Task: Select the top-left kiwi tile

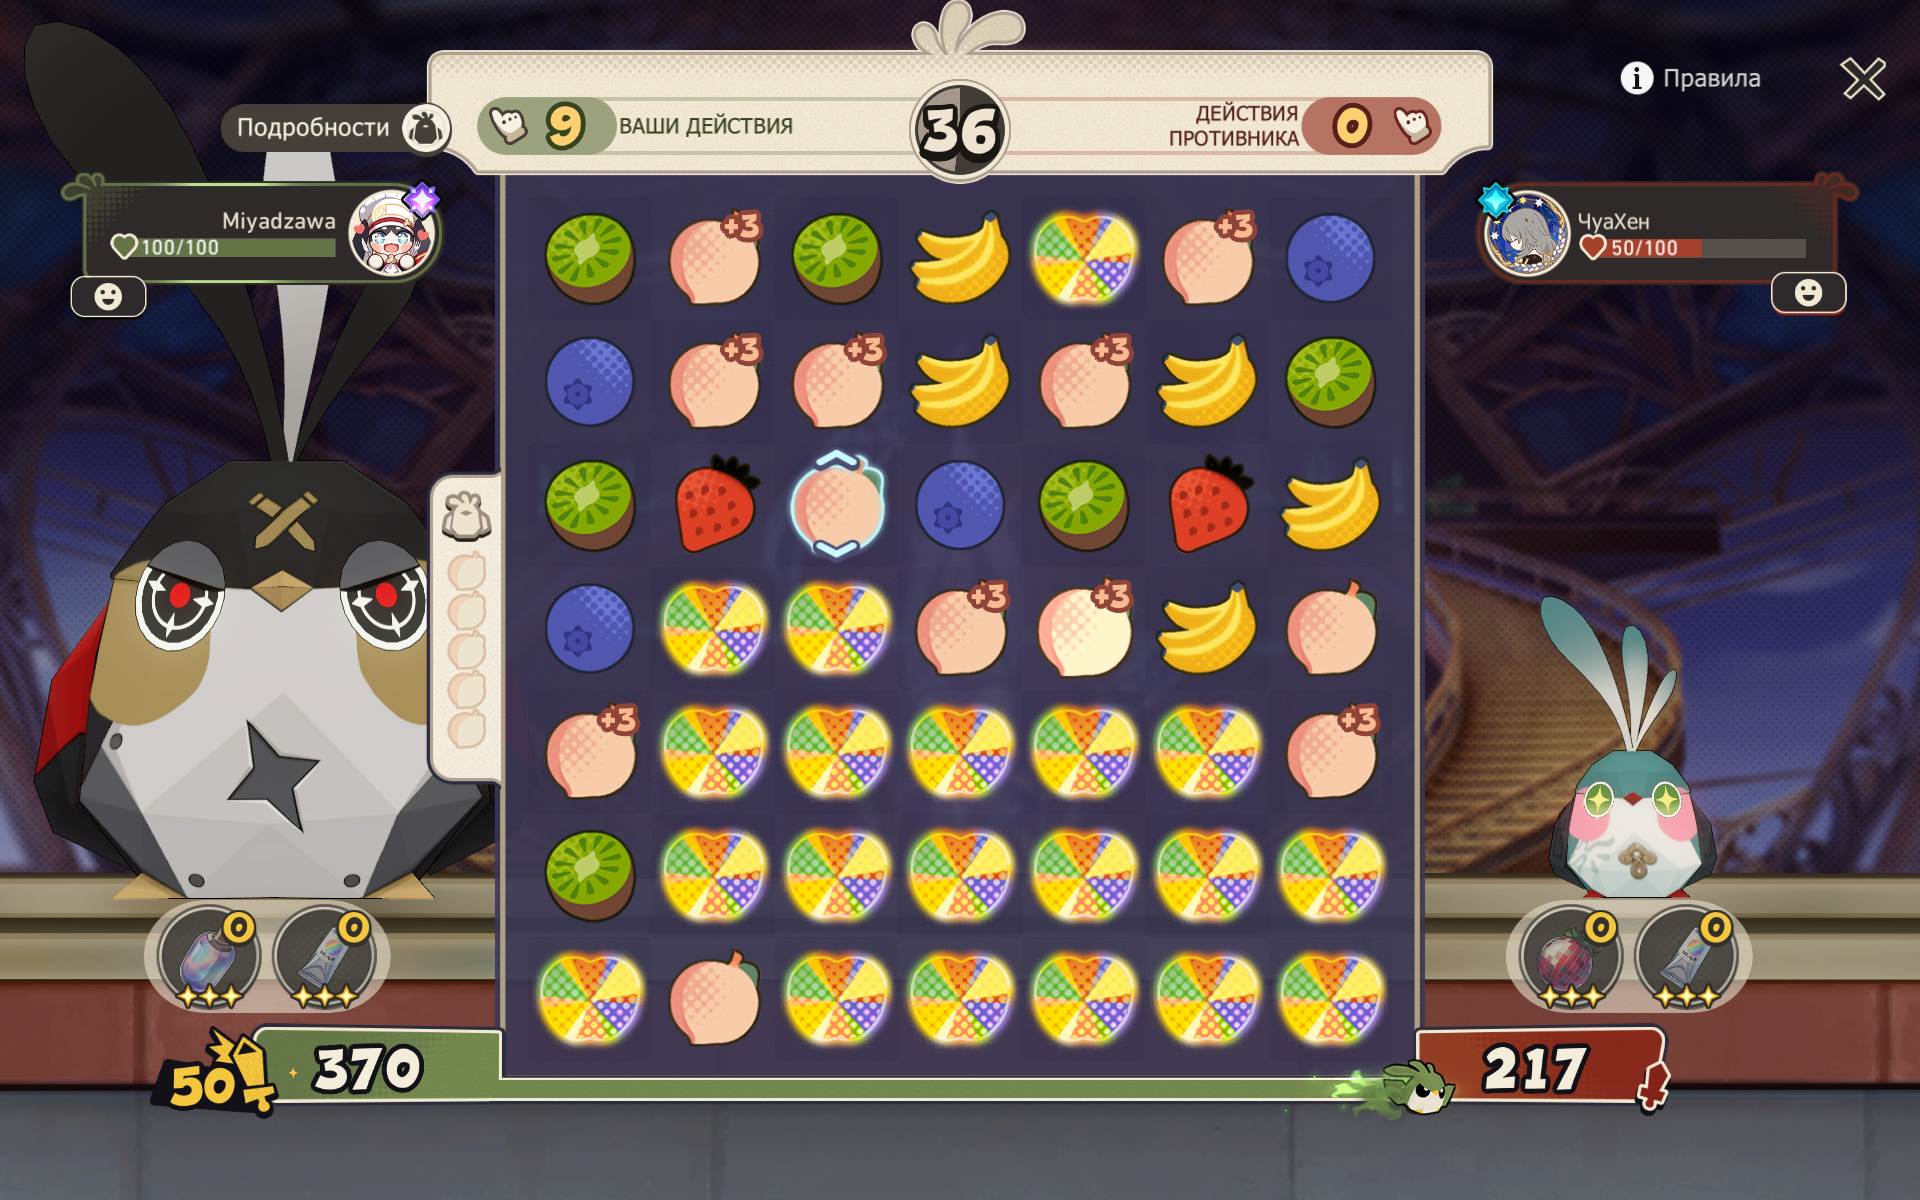Action: click(x=590, y=258)
